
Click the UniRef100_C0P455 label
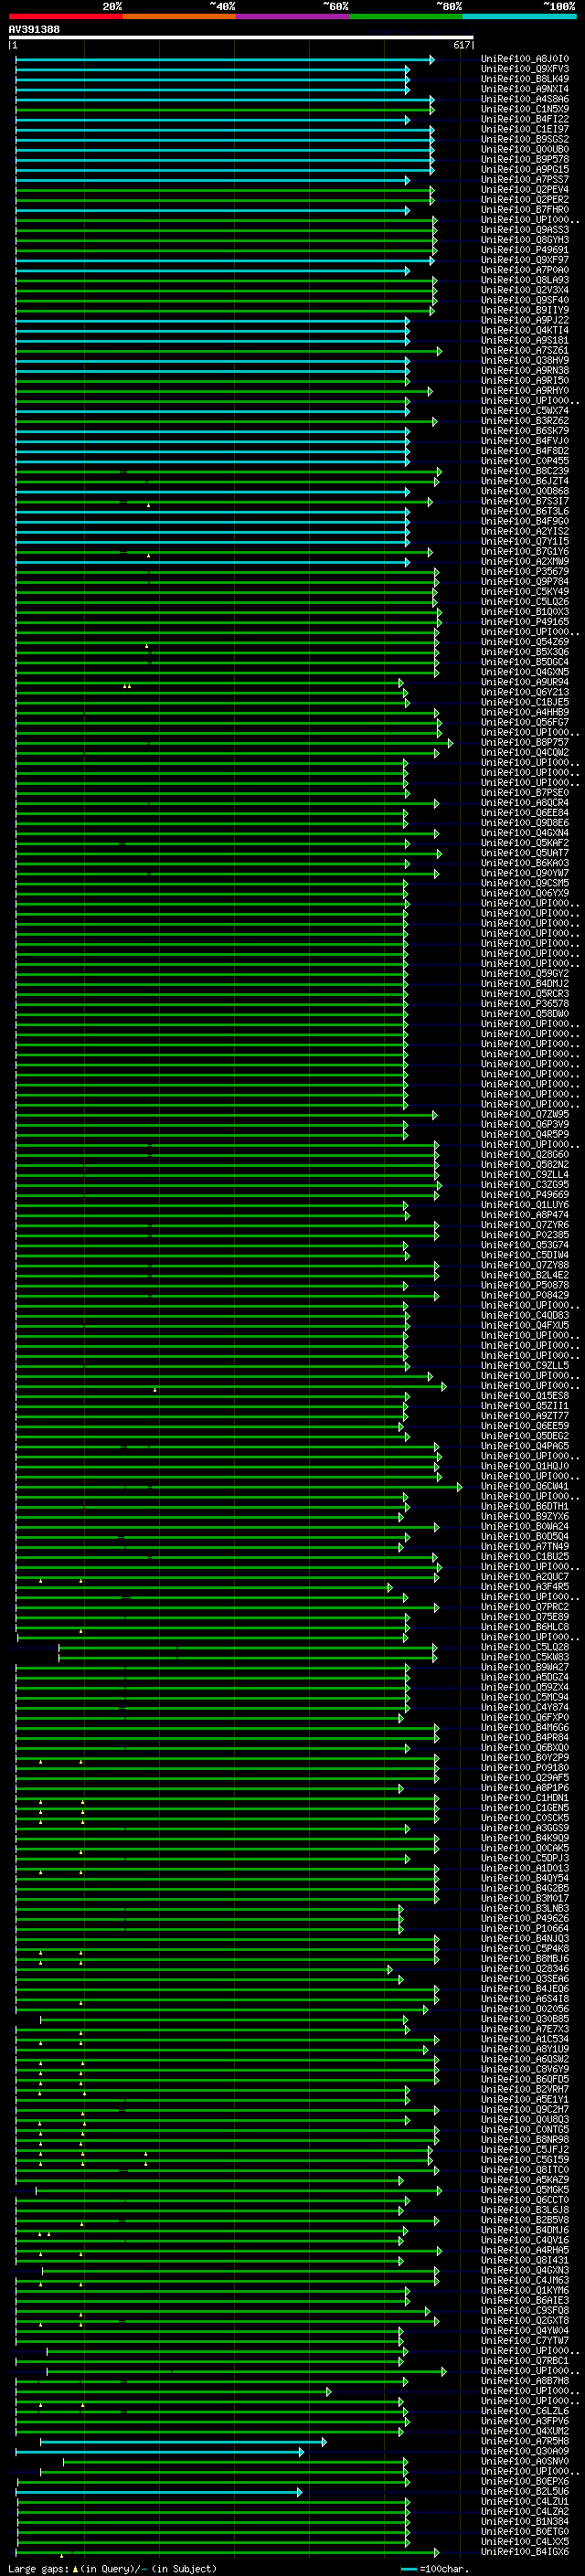[x=525, y=462]
